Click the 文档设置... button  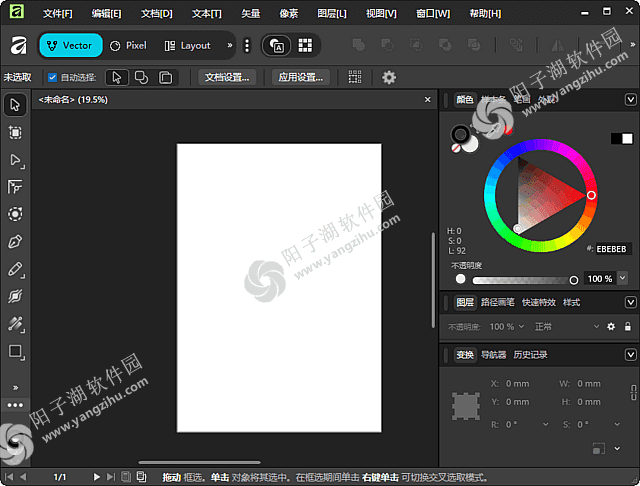[x=227, y=77]
